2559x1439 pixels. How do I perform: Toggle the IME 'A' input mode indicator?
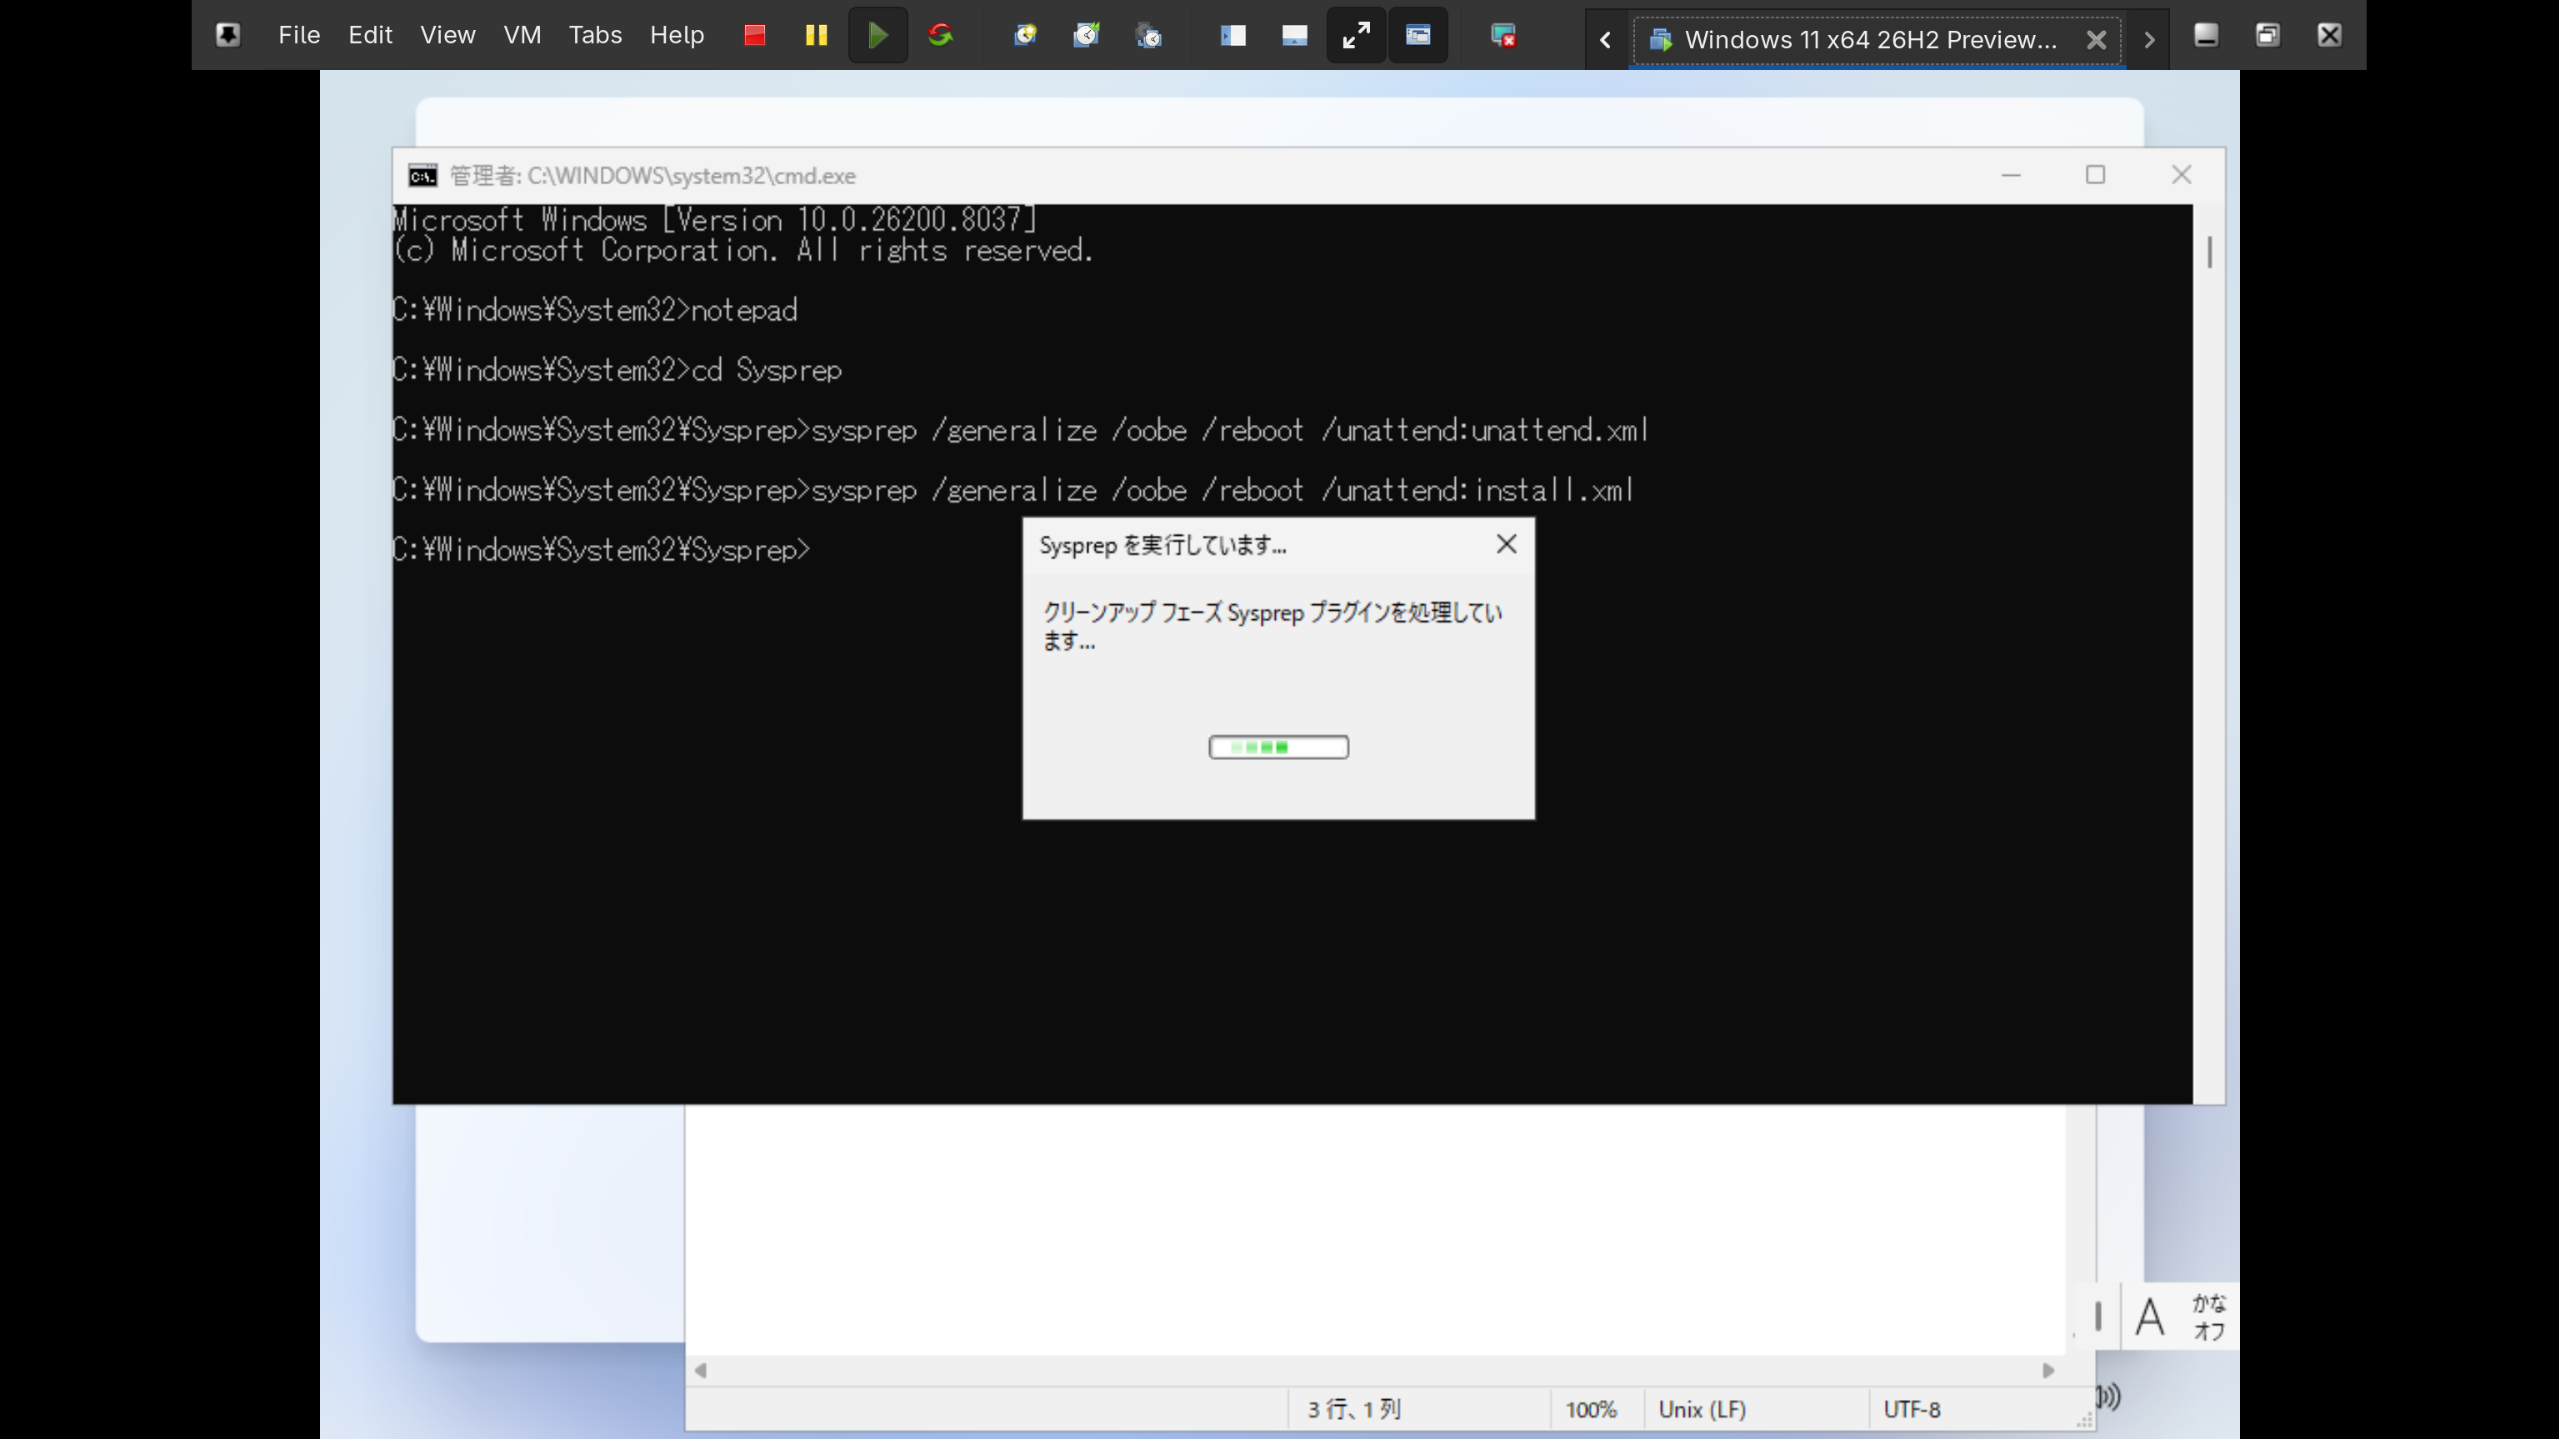(x=2150, y=1316)
